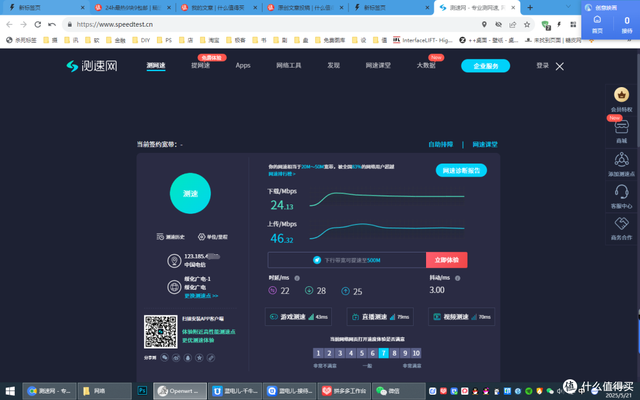Open the 微信 taskbar button
This screenshot has height=400, width=640.
[399, 391]
